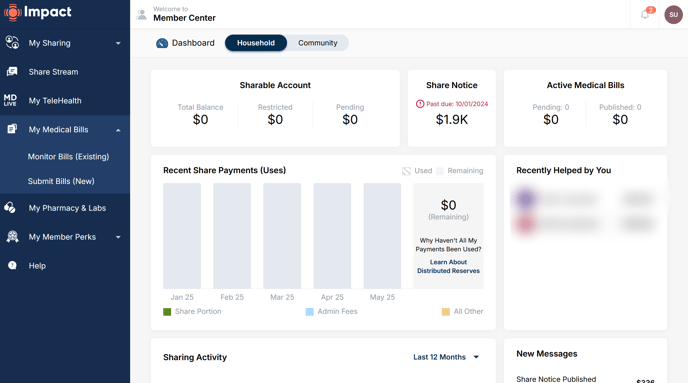This screenshot has width=688, height=383.
Task: Click the Share Stream chat icon
Action: pyautogui.click(x=12, y=72)
